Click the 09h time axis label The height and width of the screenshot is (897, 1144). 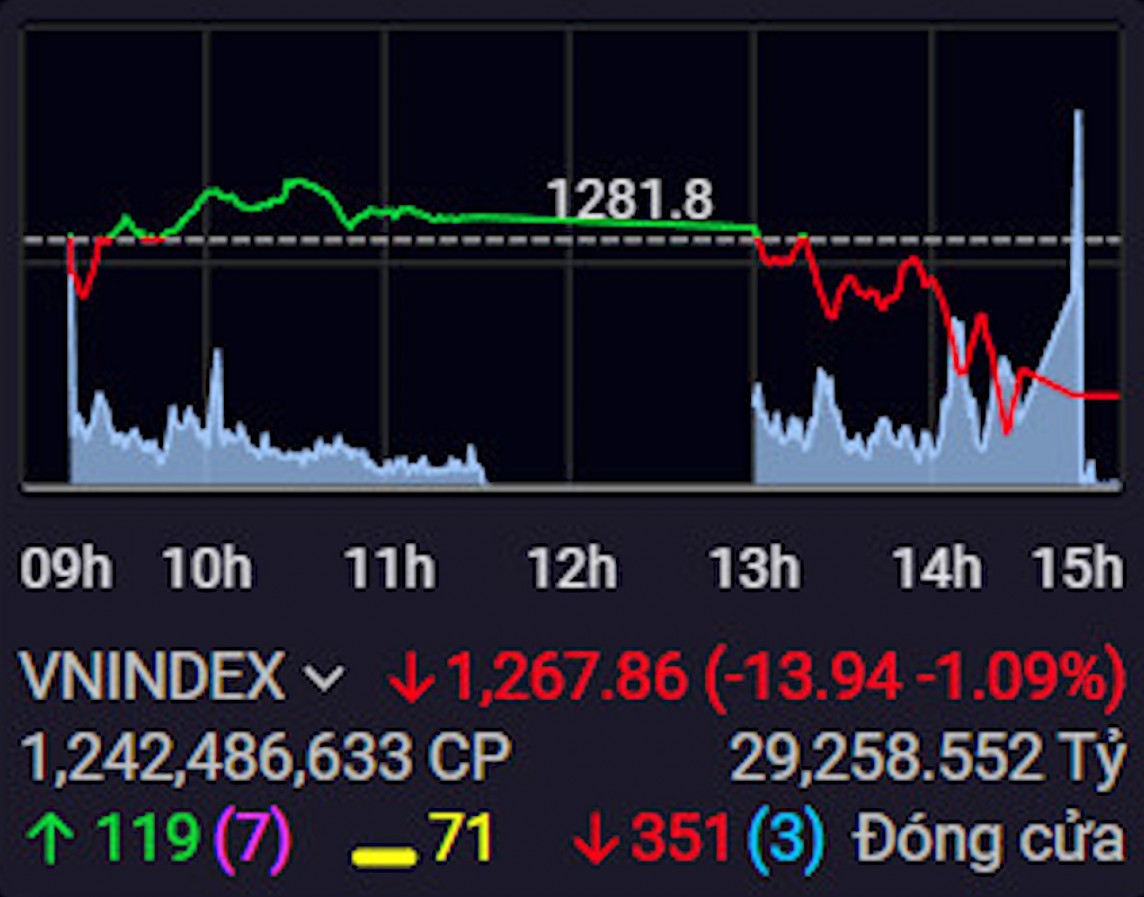[x=67, y=570]
